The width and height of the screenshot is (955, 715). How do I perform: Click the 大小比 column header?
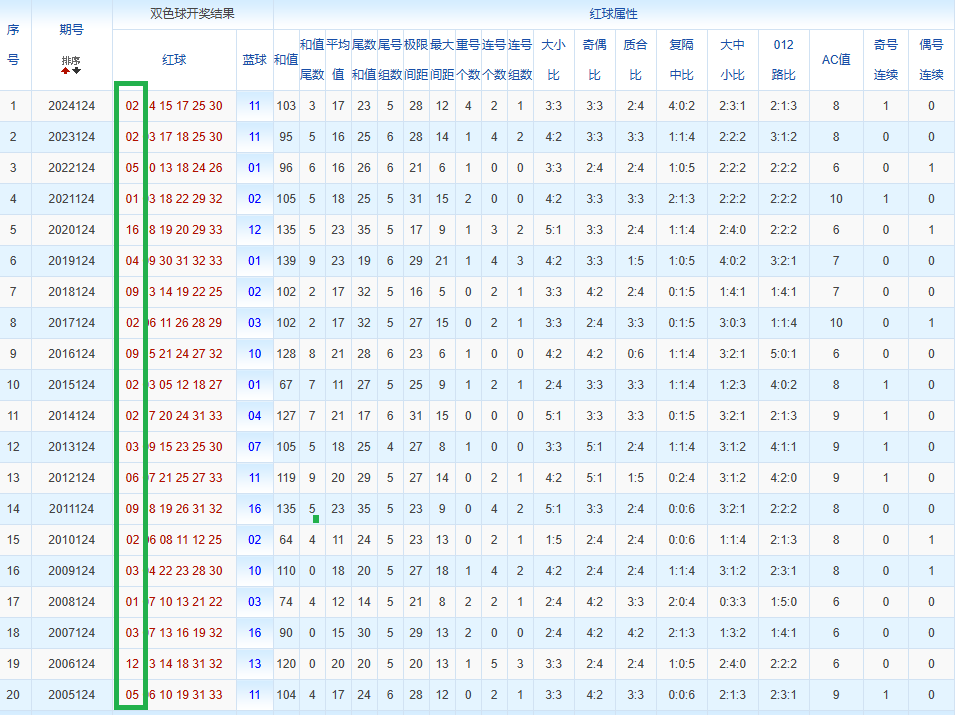pyautogui.click(x=554, y=60)
